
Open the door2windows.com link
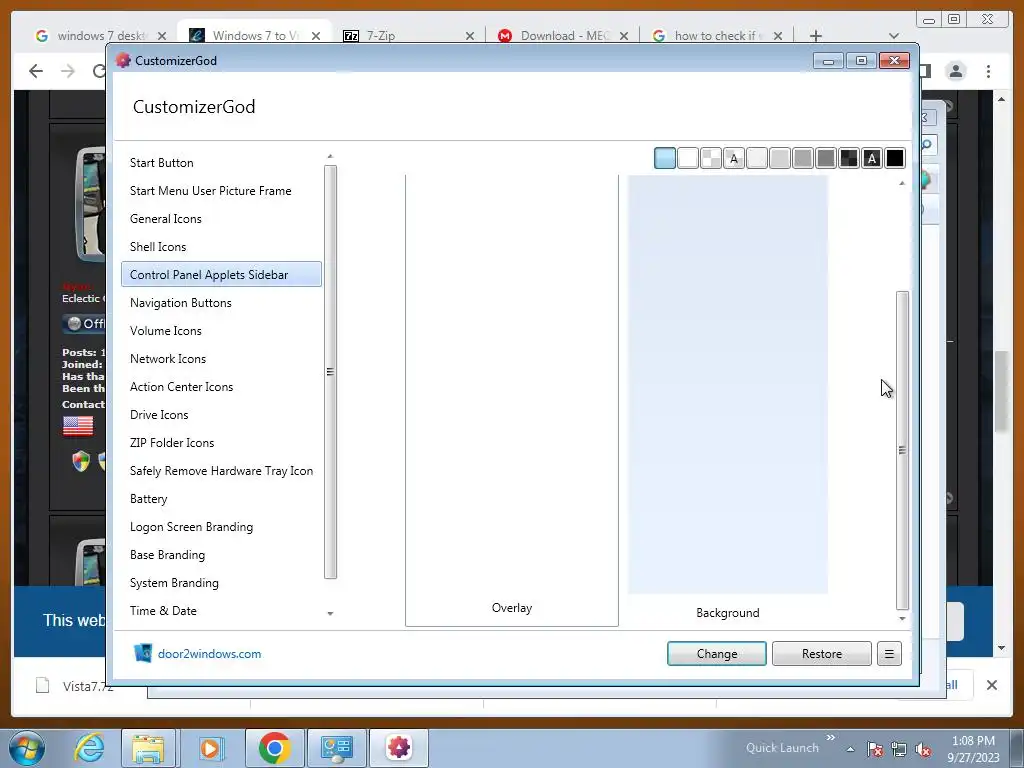tap(209, 654)
